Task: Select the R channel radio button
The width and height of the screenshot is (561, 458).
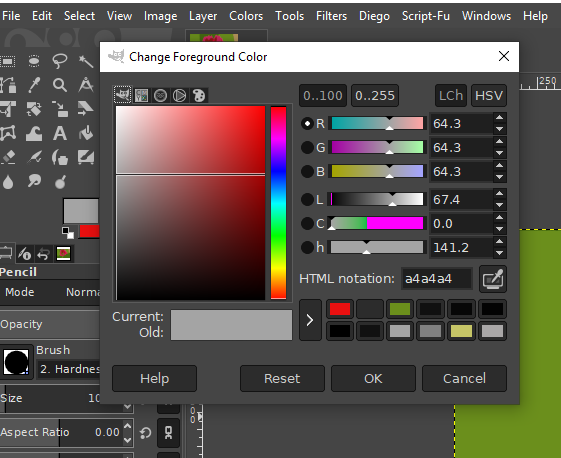Action: click(307, 123)
